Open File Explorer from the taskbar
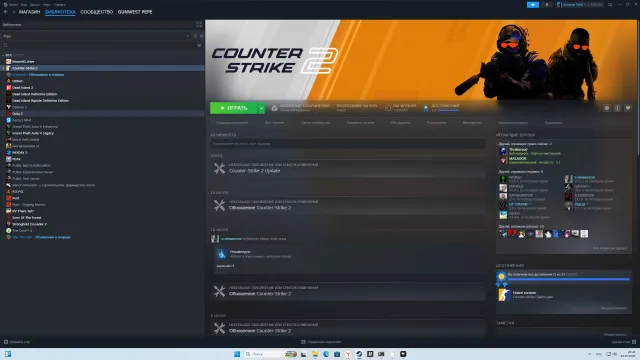This screenshot has width=640, height=360. point(315,354)
